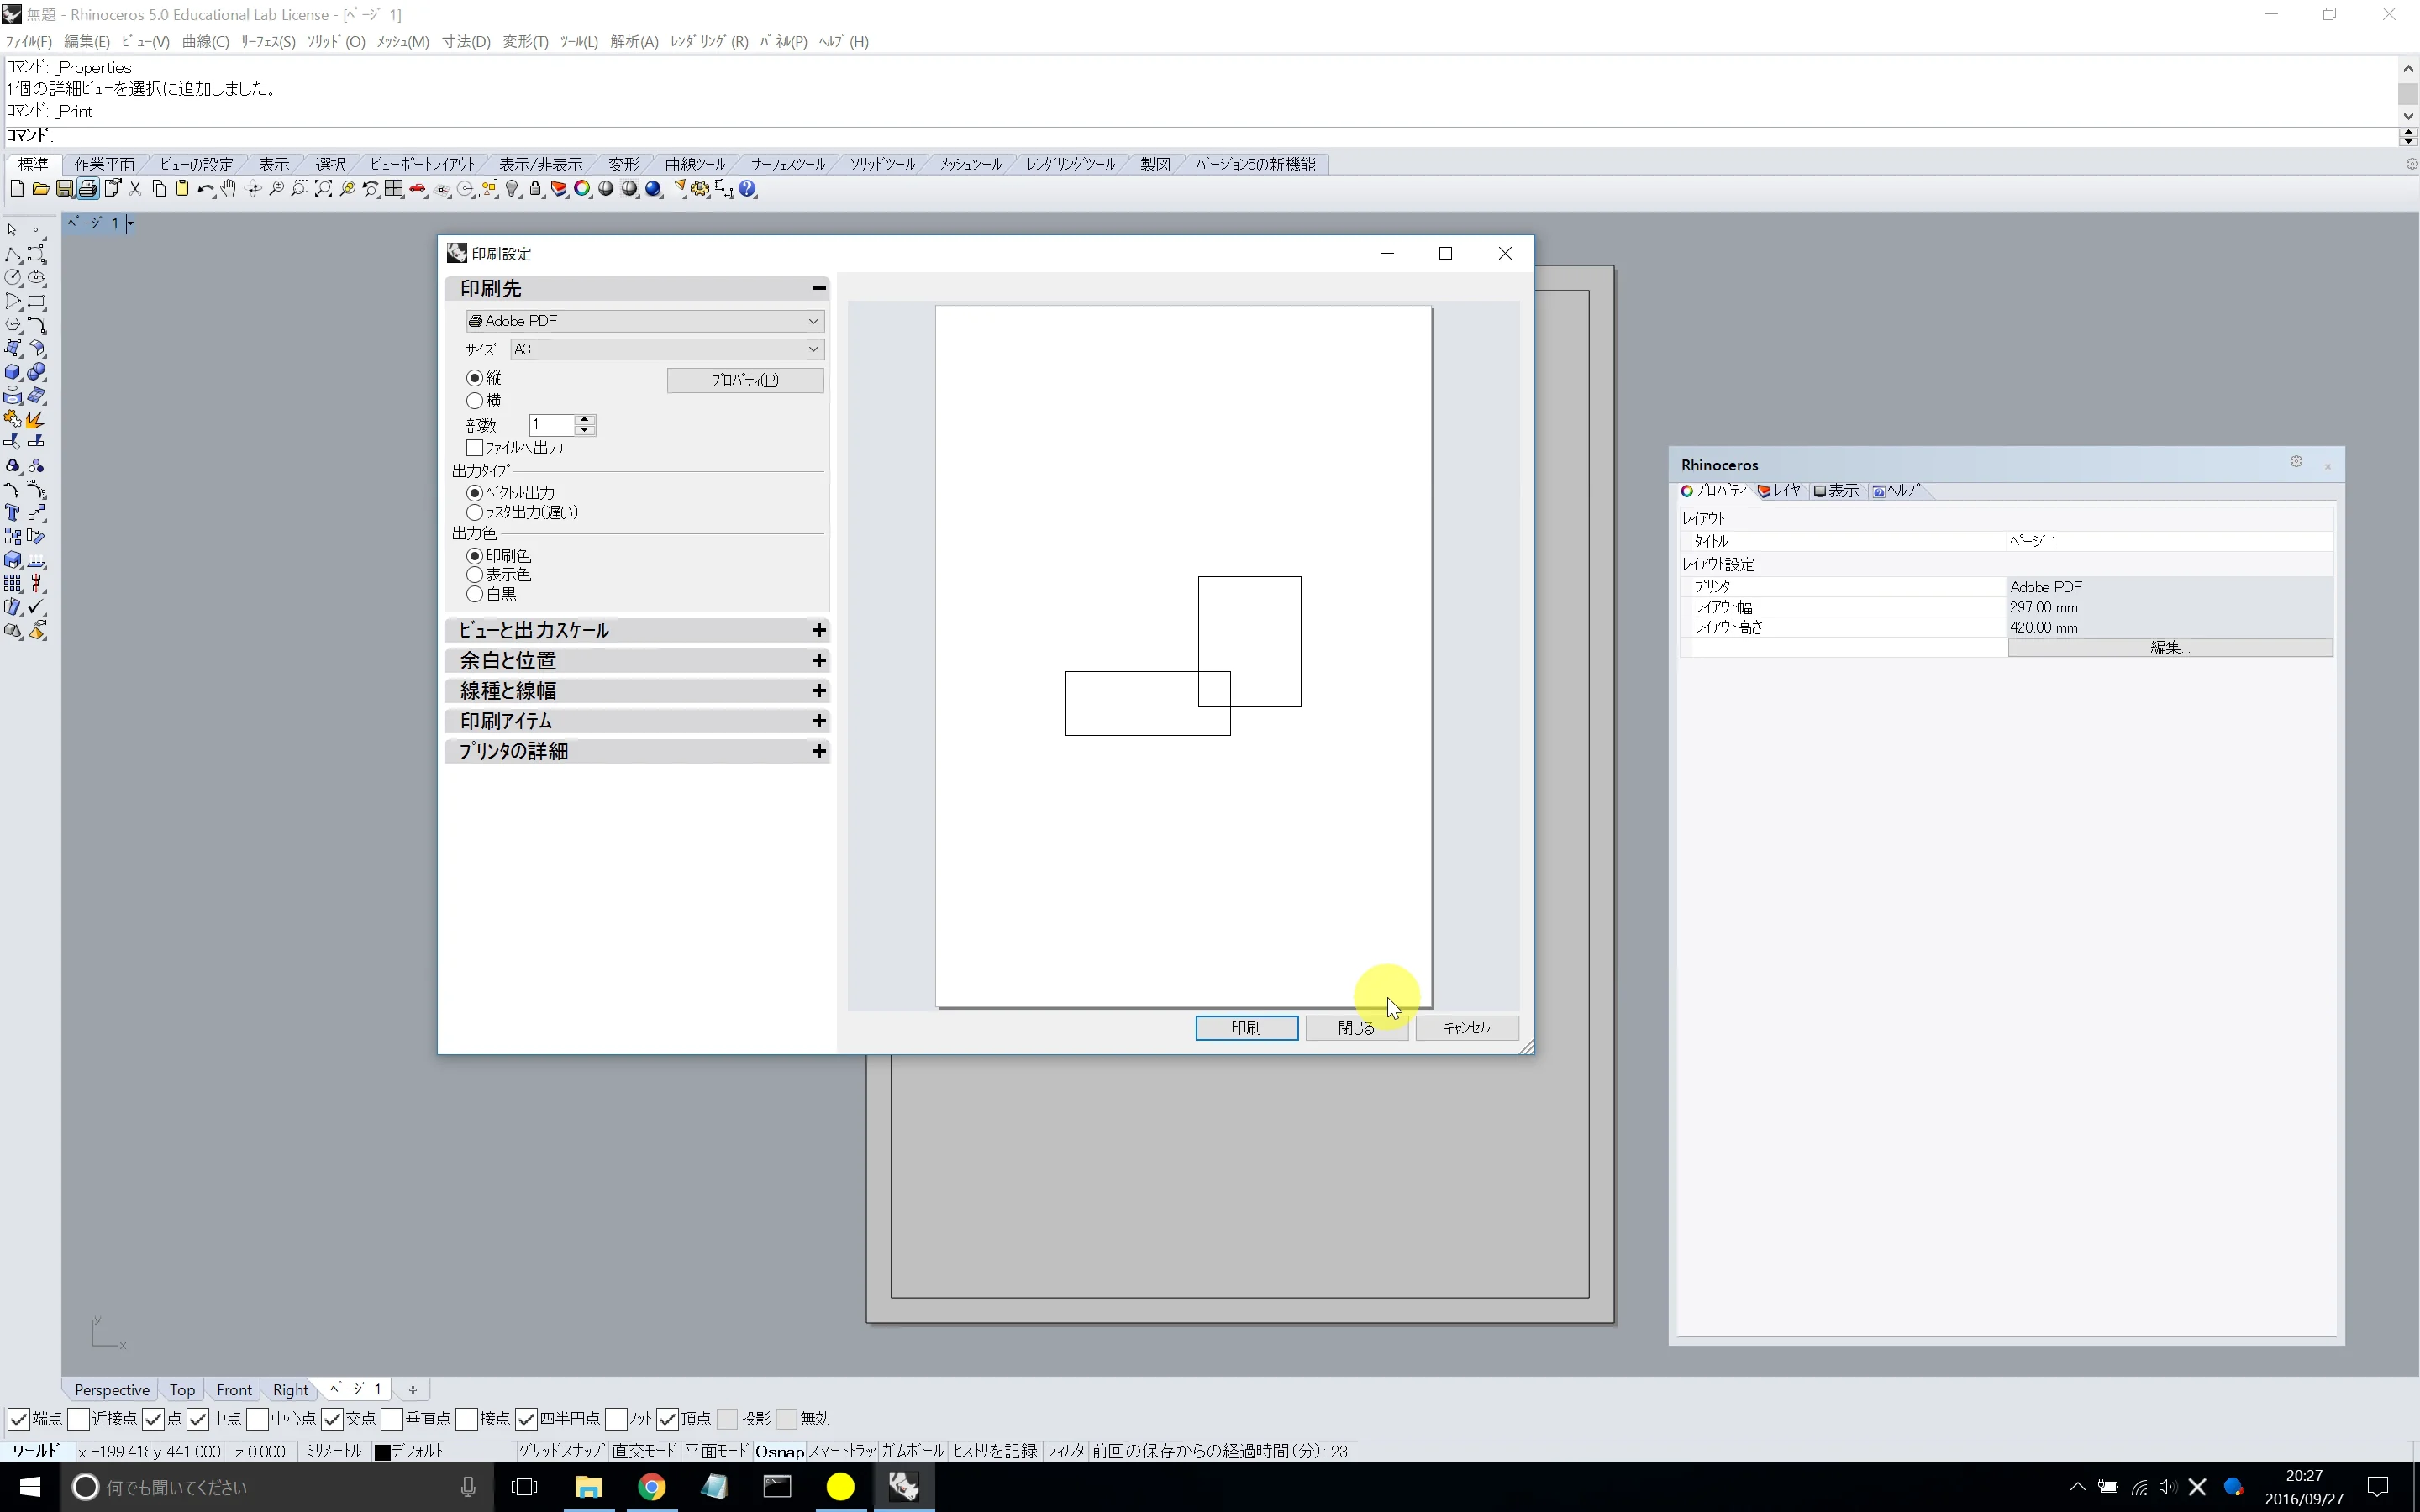Image resolution: width=2420 pixels, height=1512 pixels.
Task: Select the 白黒 output color option
Action: [x=475, y=593]
